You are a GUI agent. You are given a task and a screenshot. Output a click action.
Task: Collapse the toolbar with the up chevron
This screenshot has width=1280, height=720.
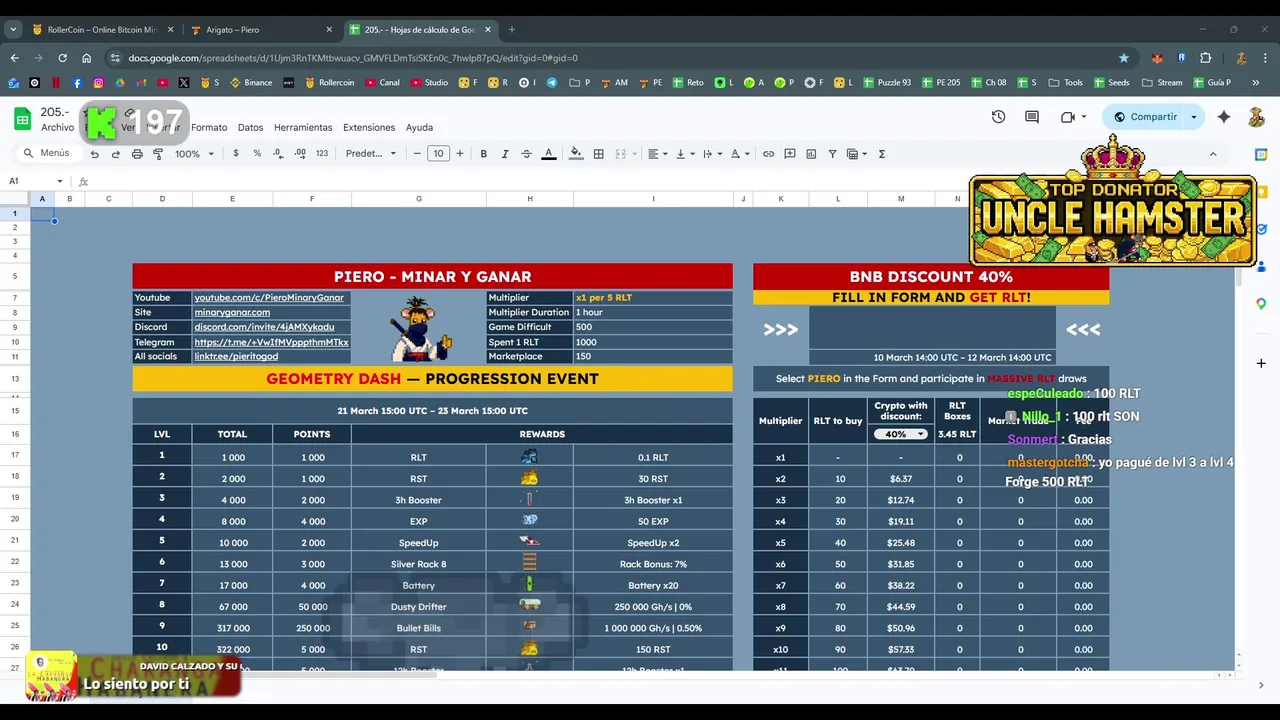pos(1213,154)
